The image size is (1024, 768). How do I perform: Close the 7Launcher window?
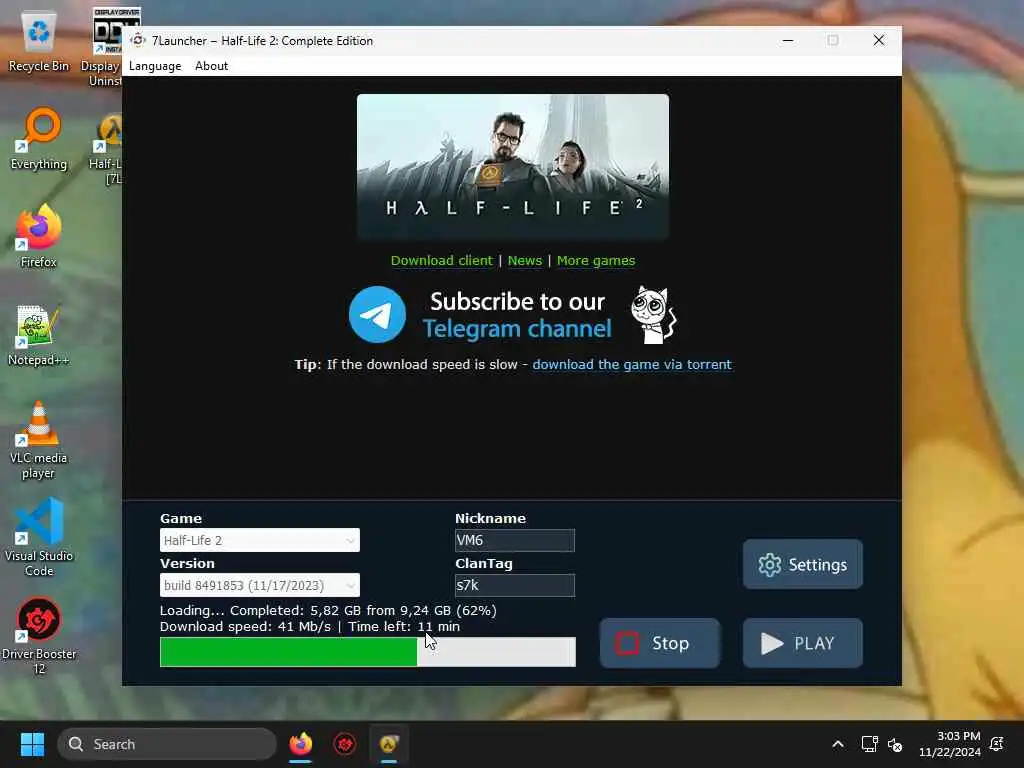[879, 40]
